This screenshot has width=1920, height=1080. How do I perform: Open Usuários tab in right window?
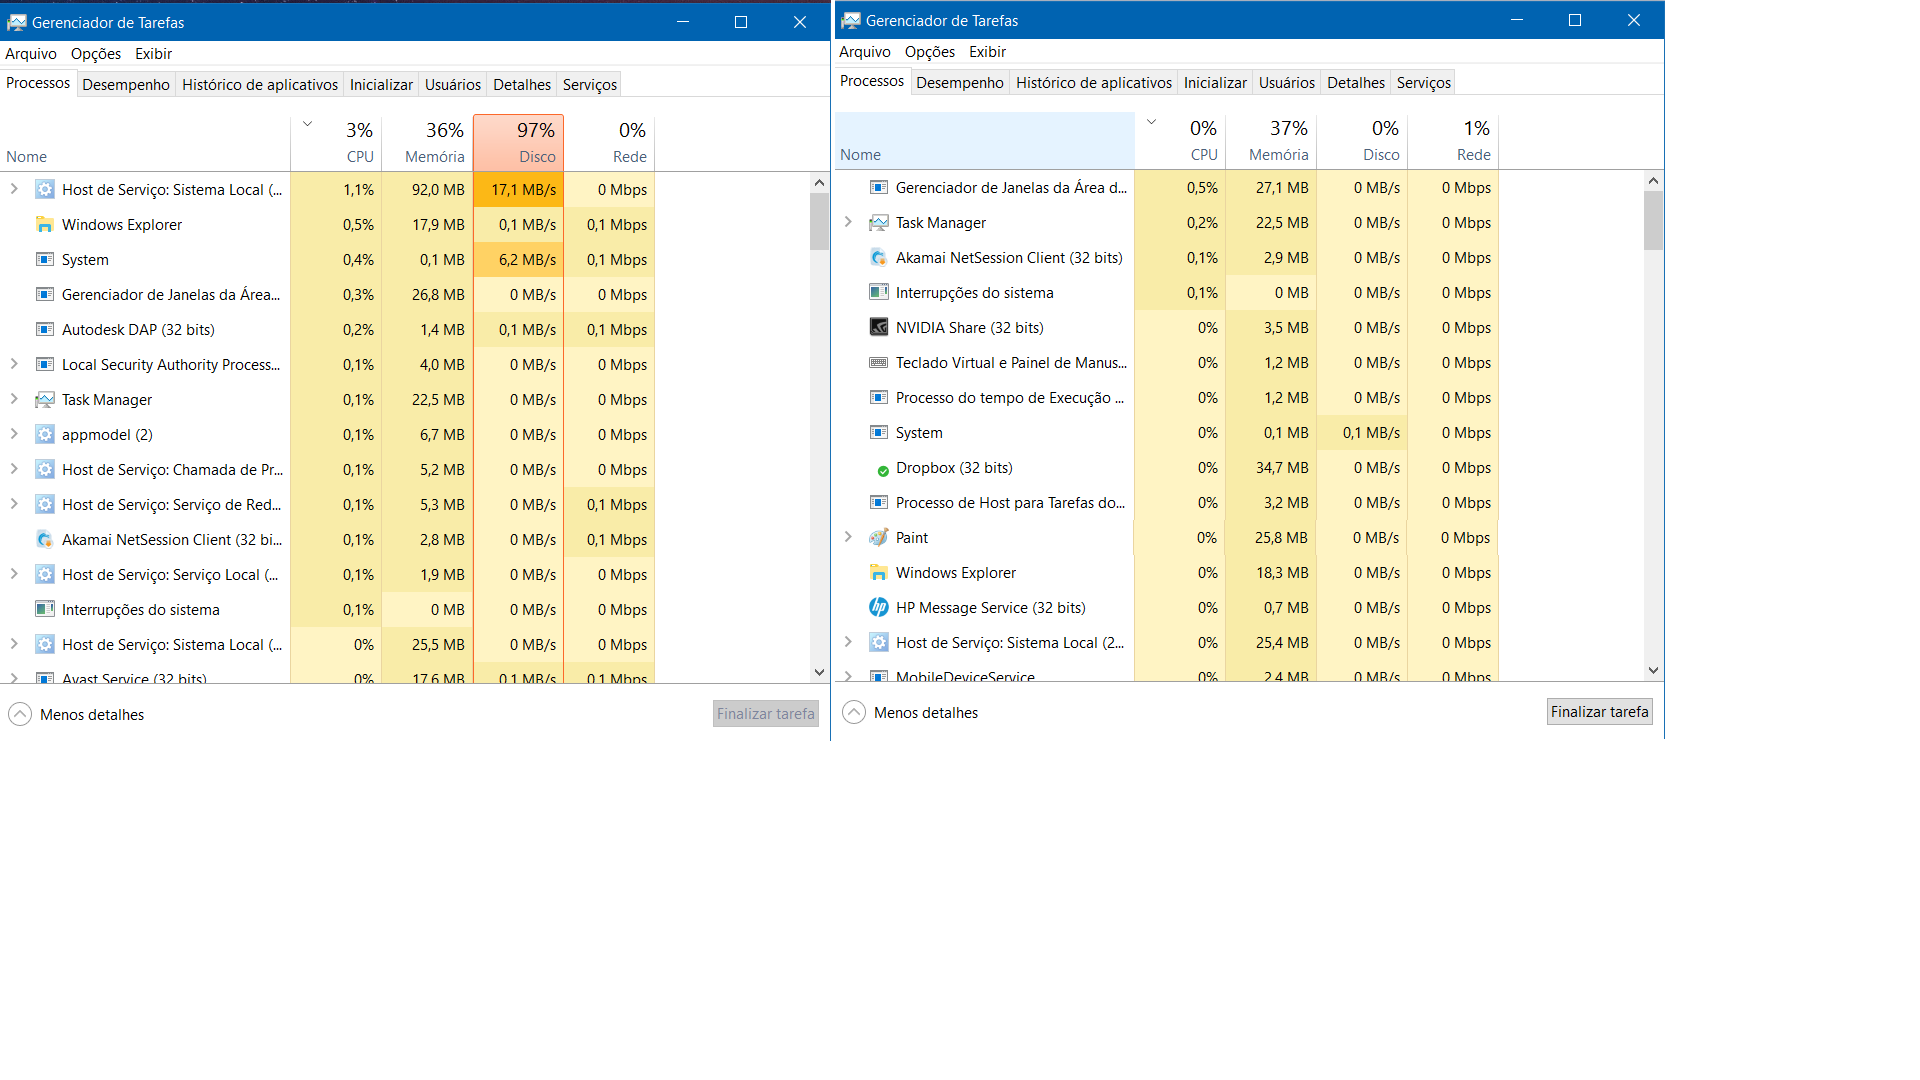[1287, 82]
